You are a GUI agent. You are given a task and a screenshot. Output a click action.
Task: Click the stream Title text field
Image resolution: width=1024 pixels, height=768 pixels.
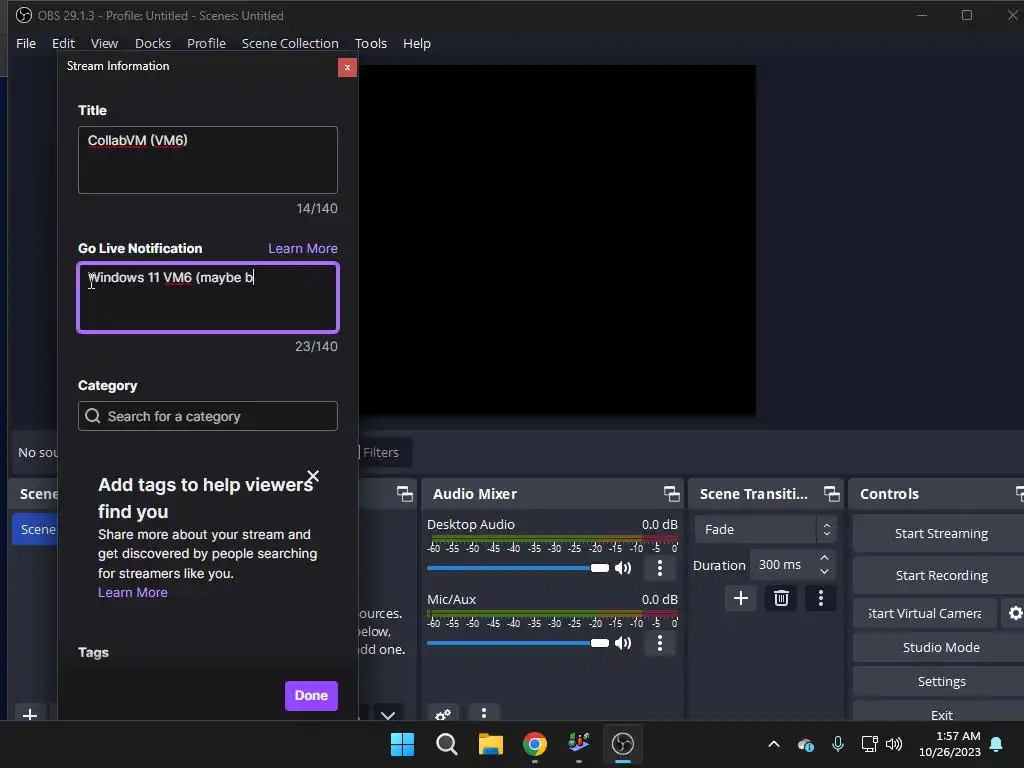[x=208, y=160]
